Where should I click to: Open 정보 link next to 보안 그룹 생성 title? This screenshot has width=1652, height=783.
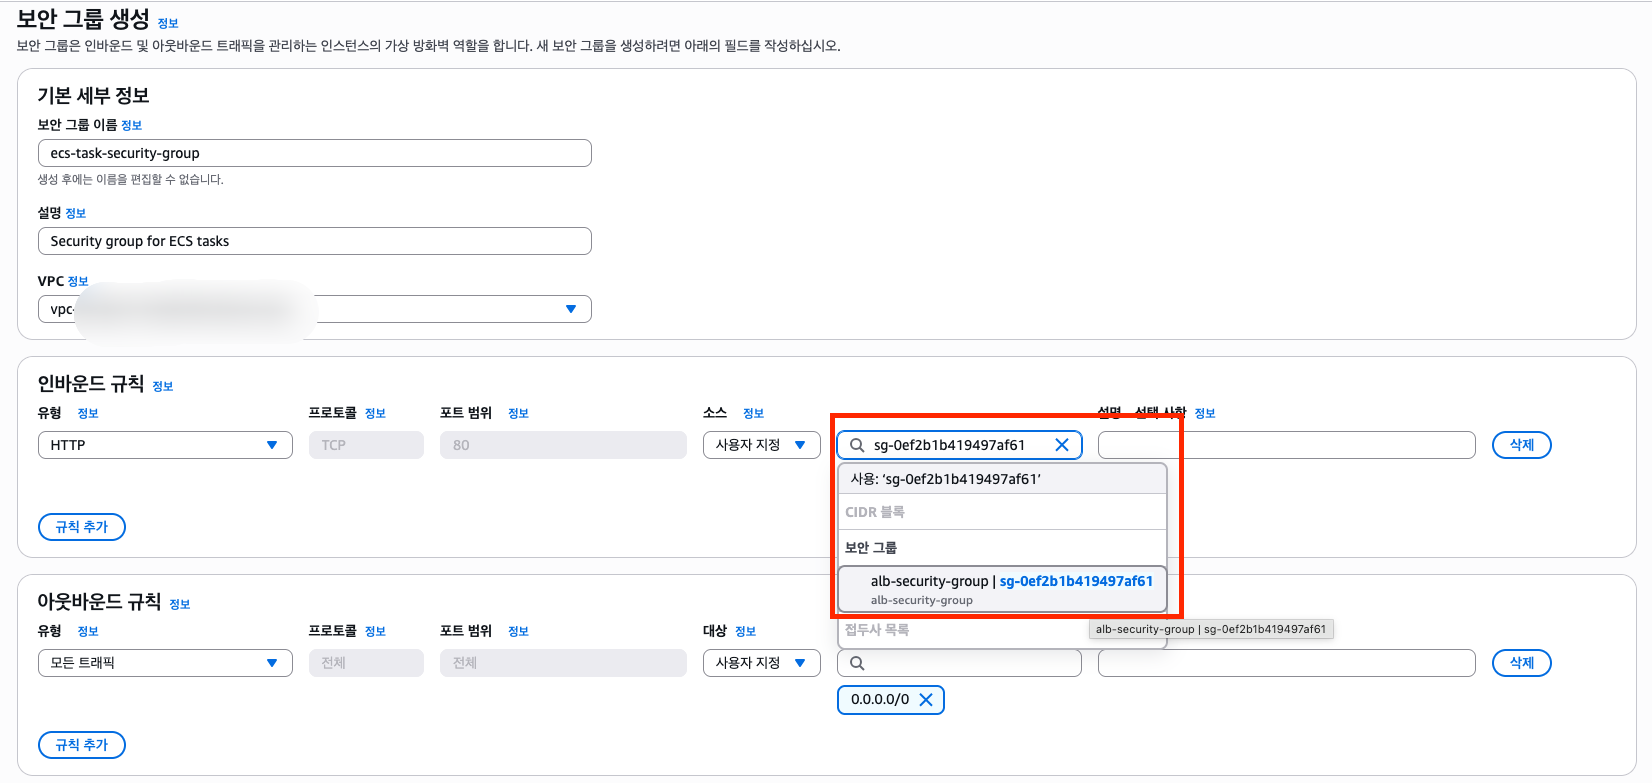pyautogui.click(x=168, y=23)
